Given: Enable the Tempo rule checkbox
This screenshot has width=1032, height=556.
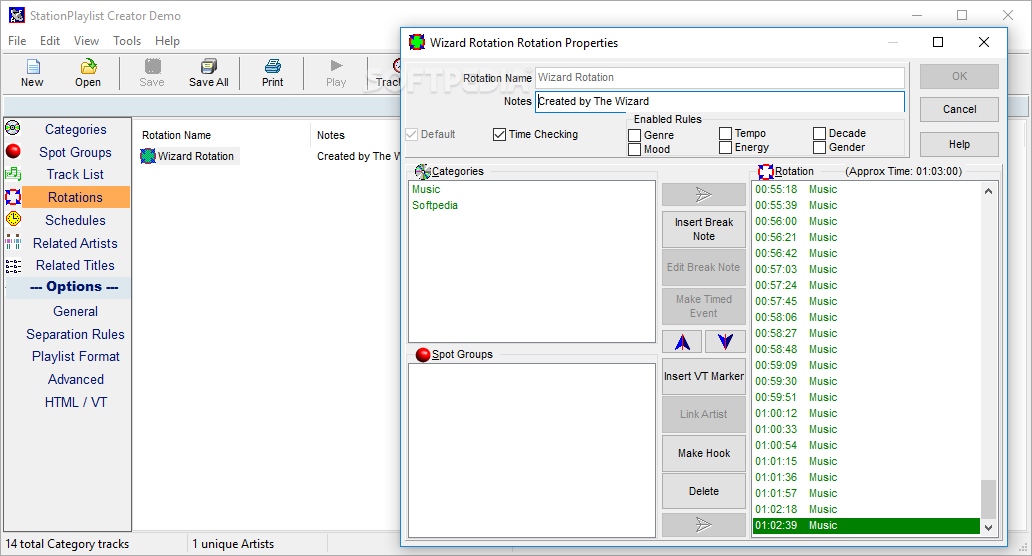Looking at the screenshot, I should coord(725,133).
